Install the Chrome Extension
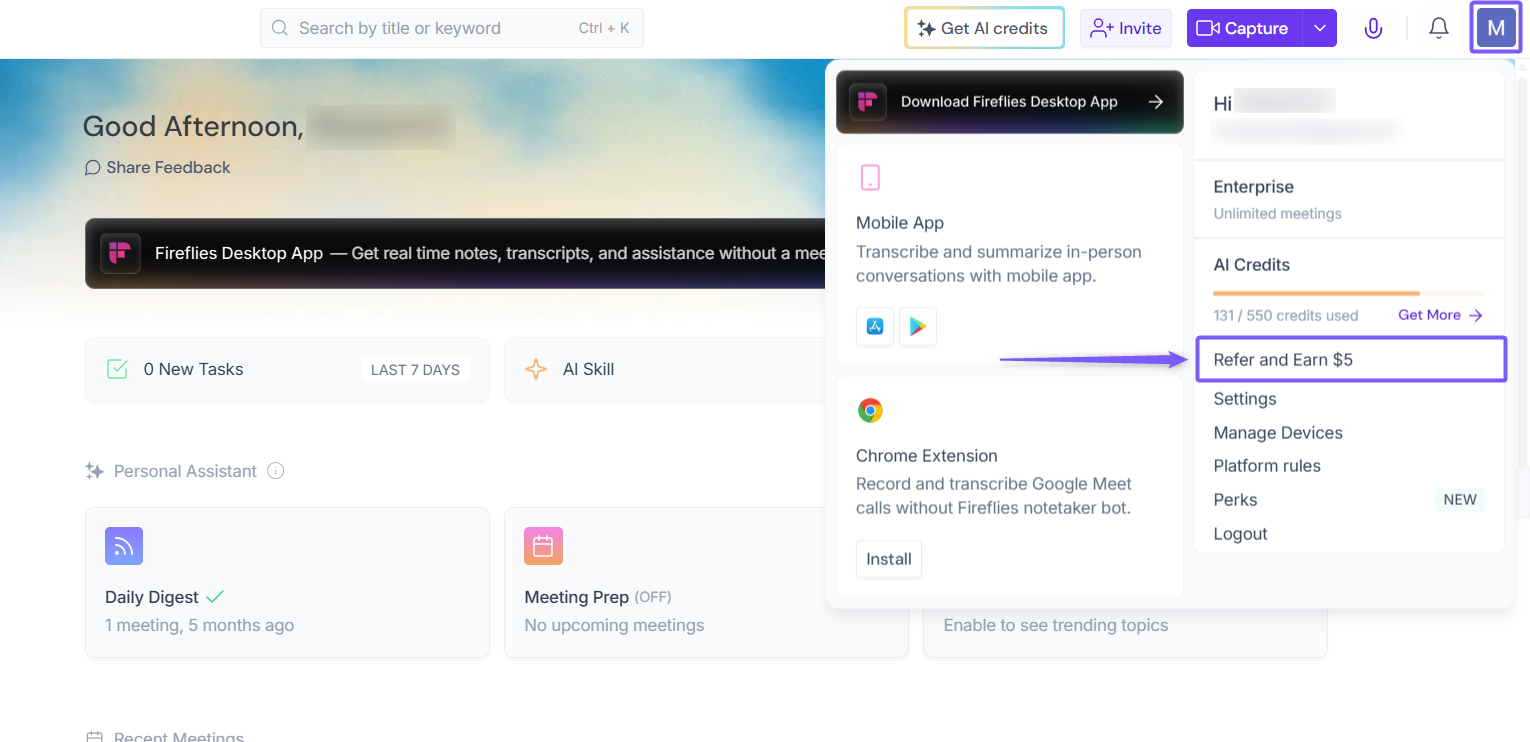The width and height of the screenshot is (1530, 742). click(889, 559)
